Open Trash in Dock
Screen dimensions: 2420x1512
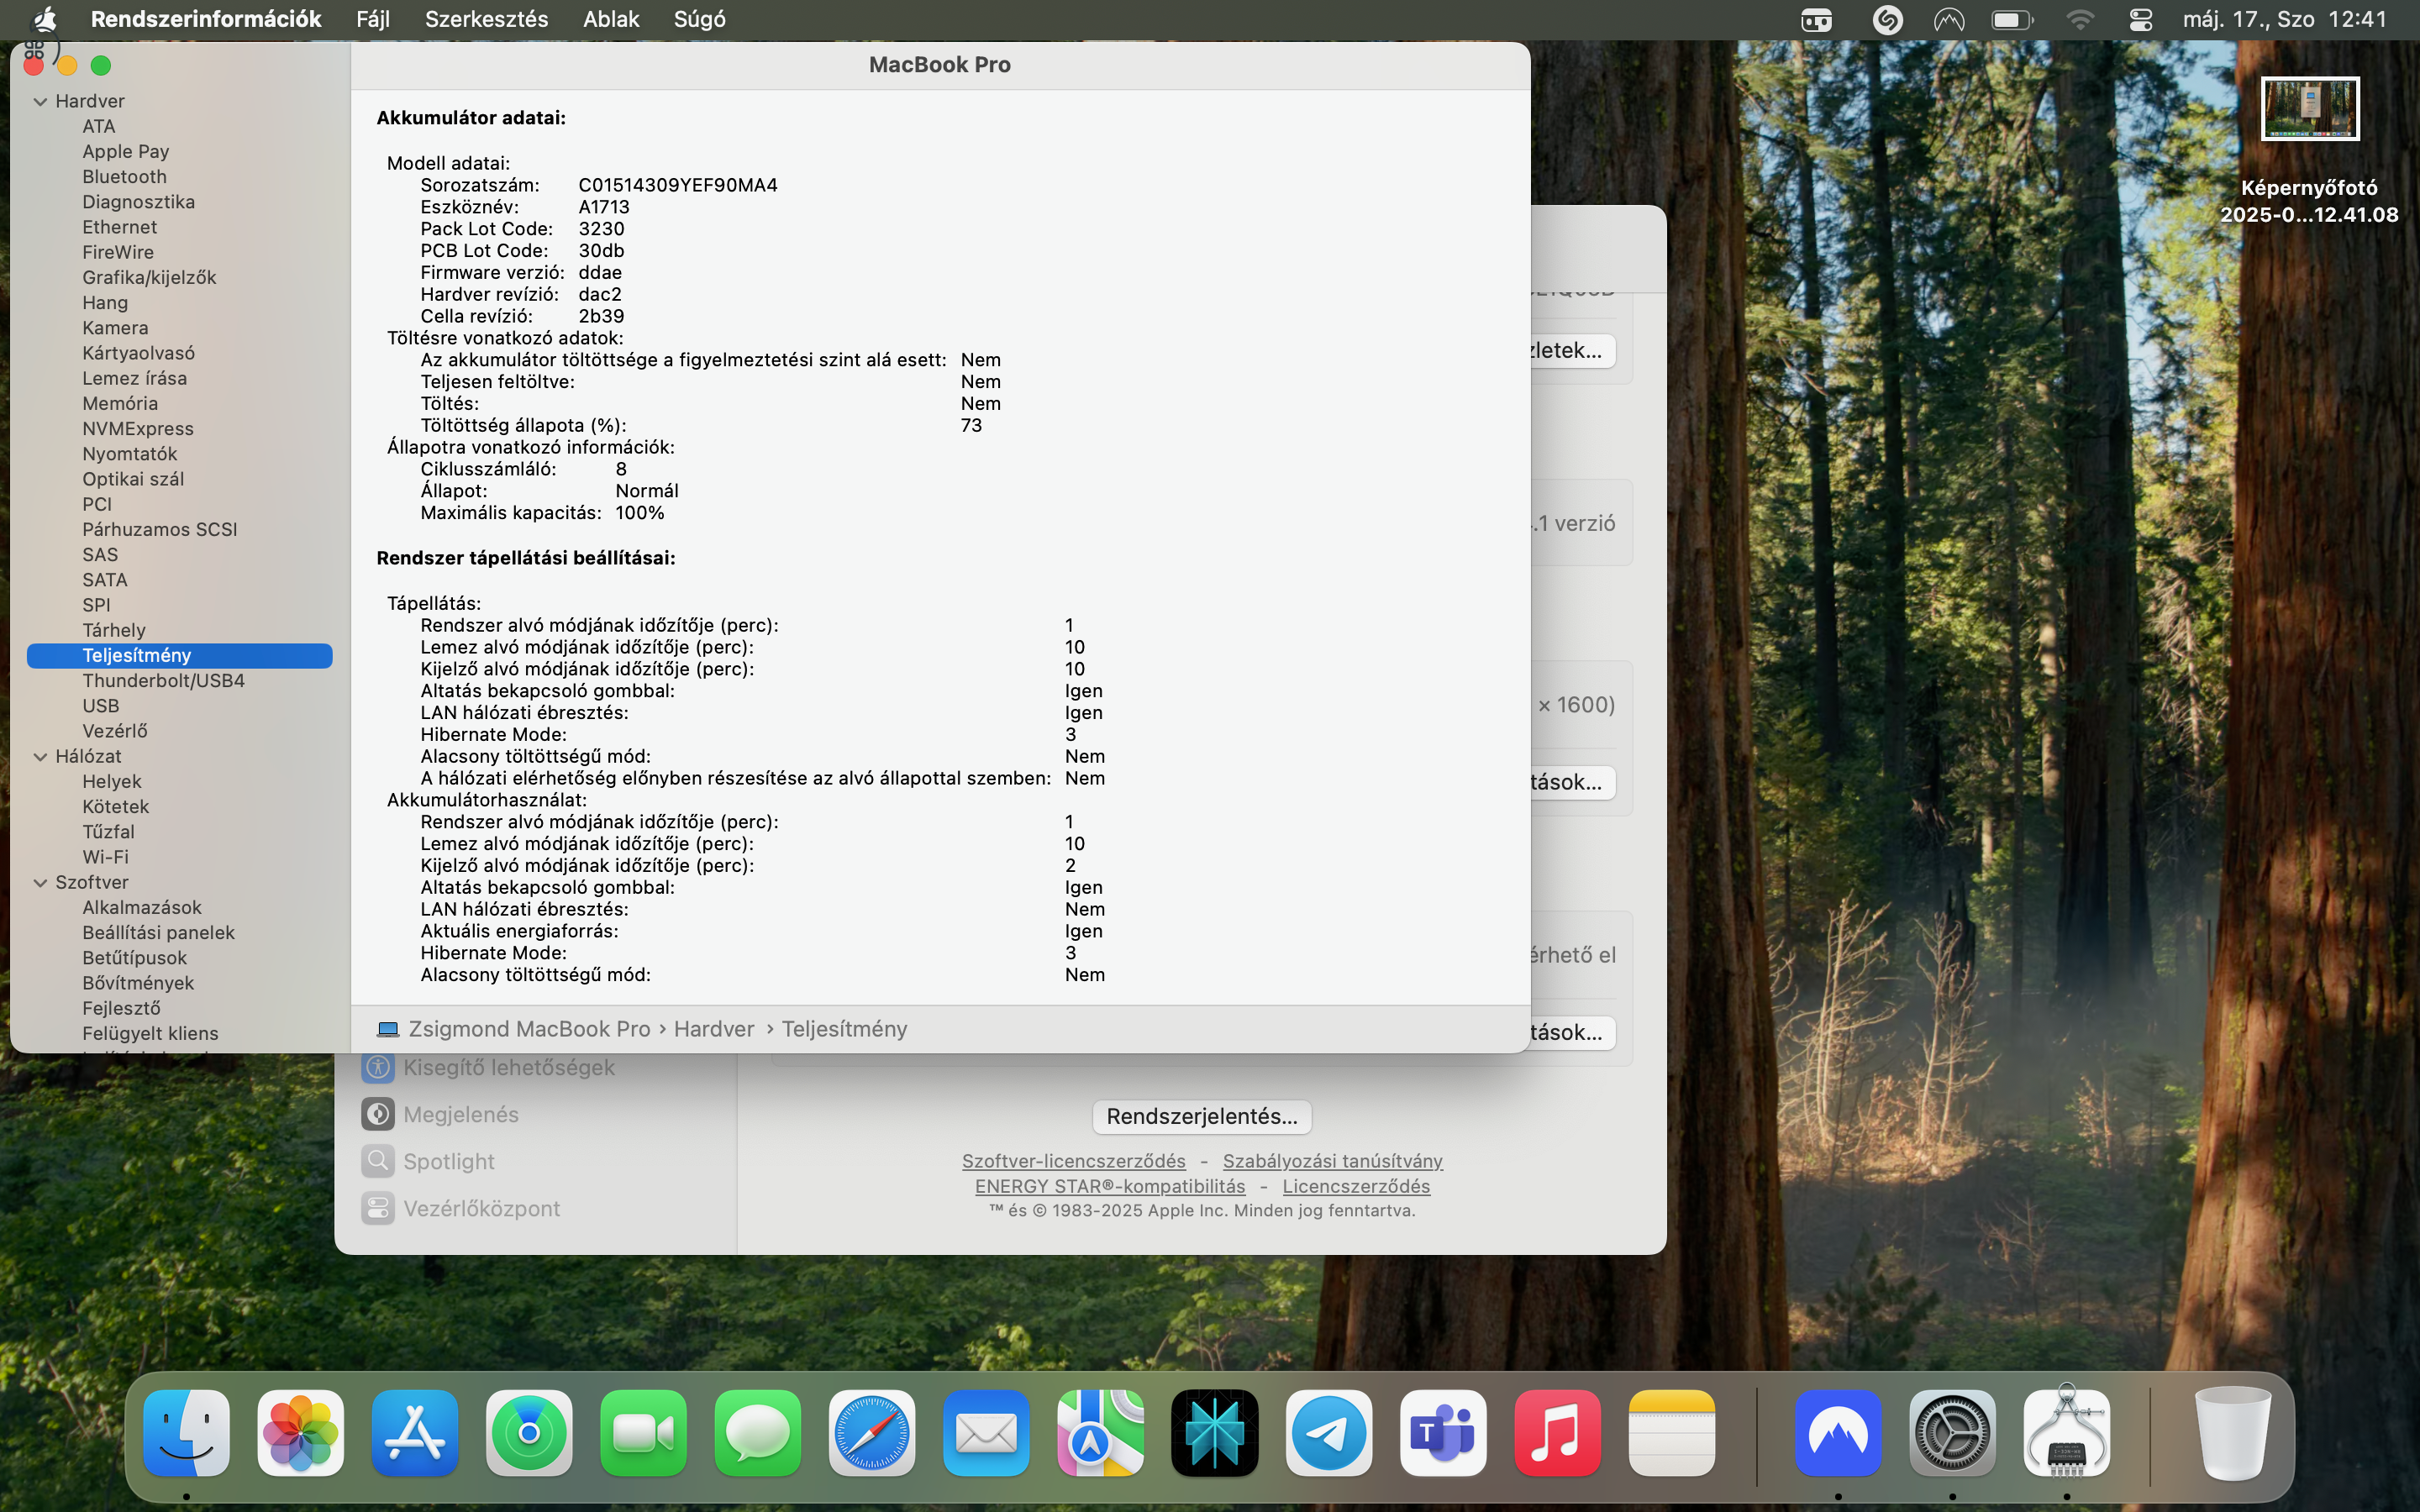click(x=2232, y=1433)
